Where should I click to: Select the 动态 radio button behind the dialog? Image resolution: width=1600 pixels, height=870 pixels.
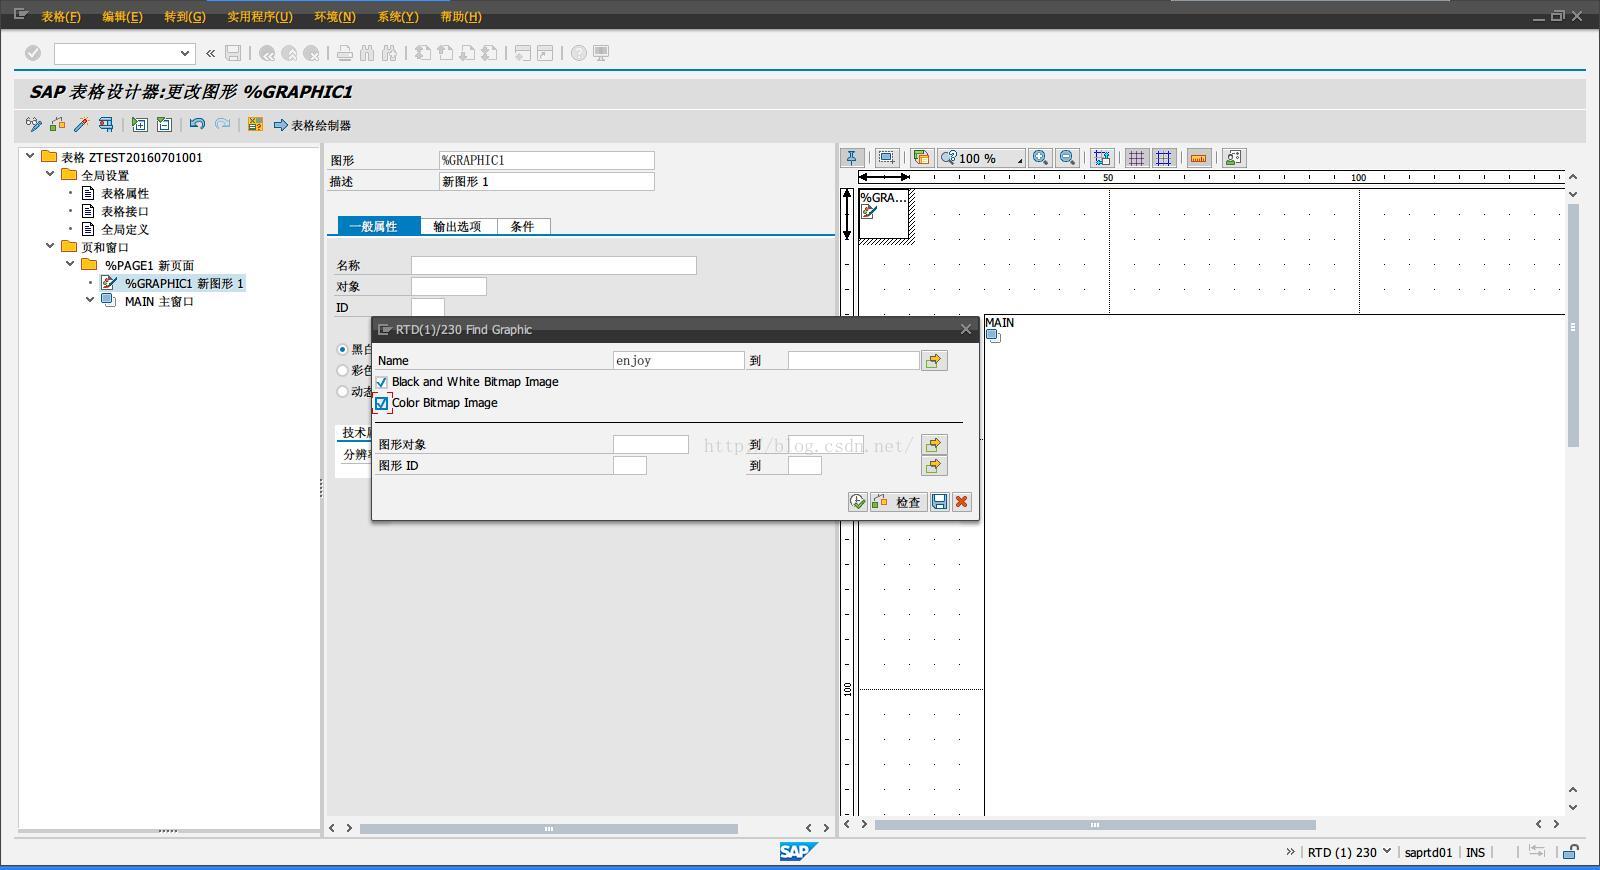tap(343, 391)
